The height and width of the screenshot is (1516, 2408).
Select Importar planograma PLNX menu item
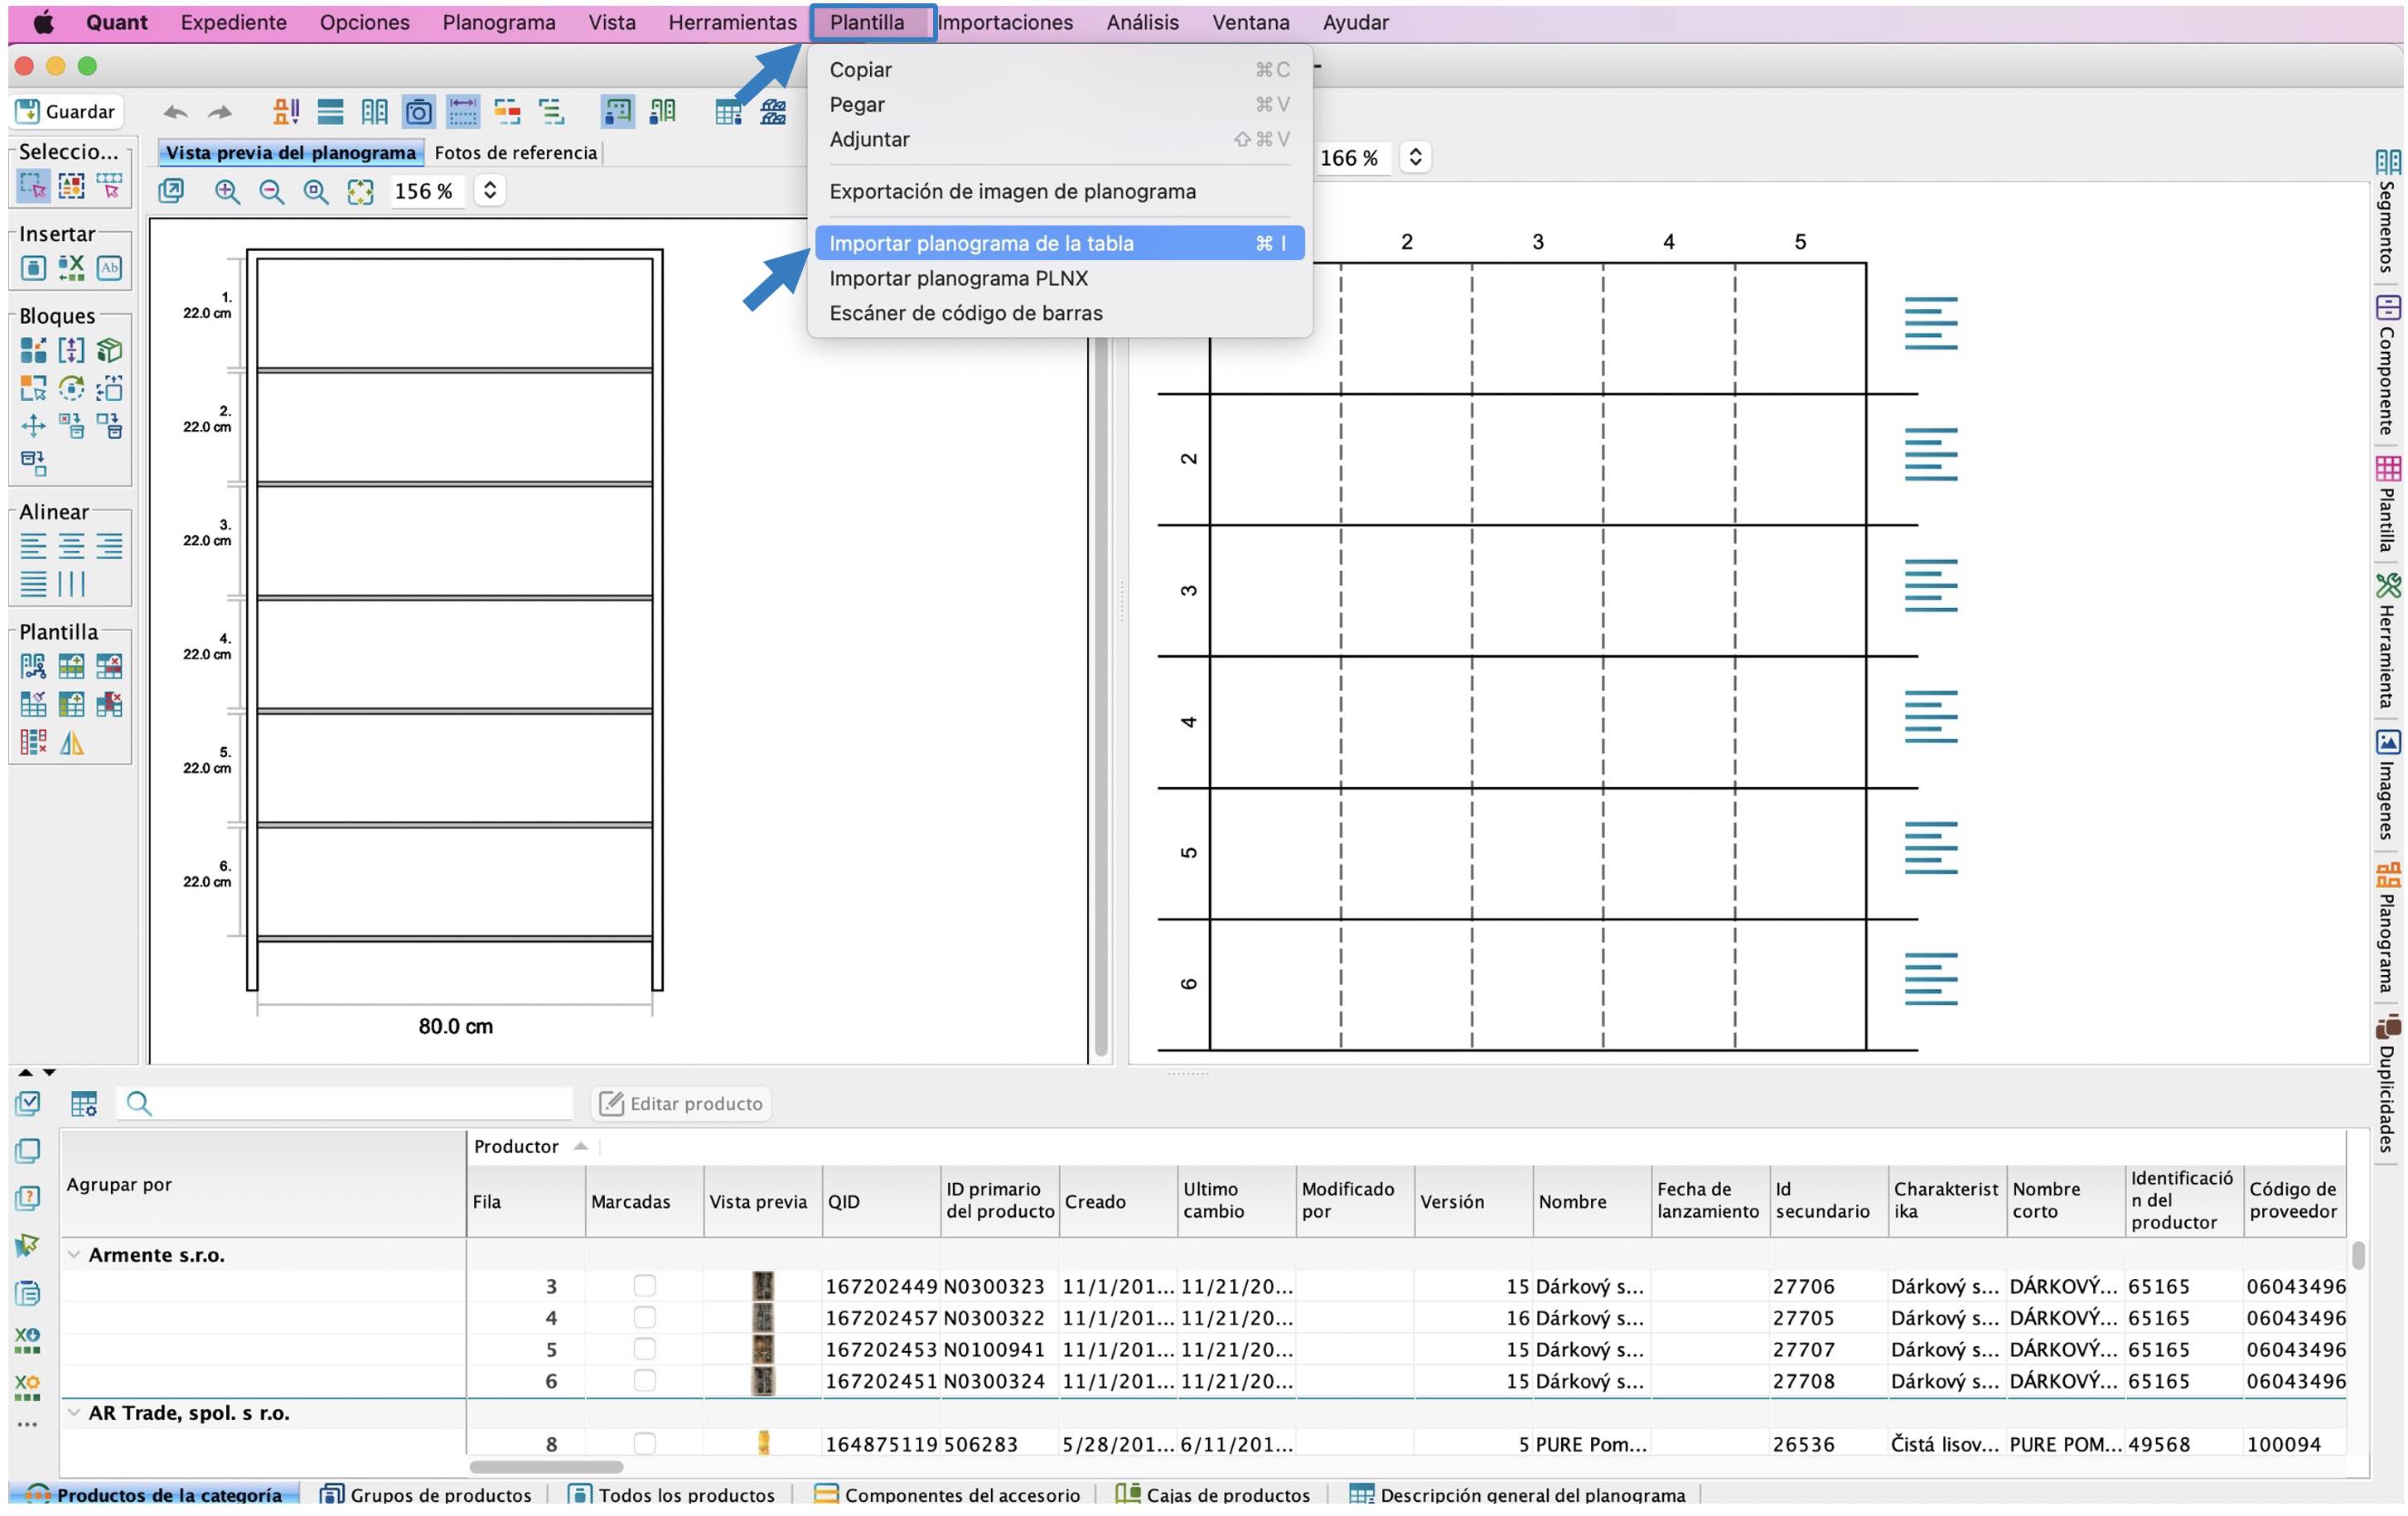click(1059, 278)
